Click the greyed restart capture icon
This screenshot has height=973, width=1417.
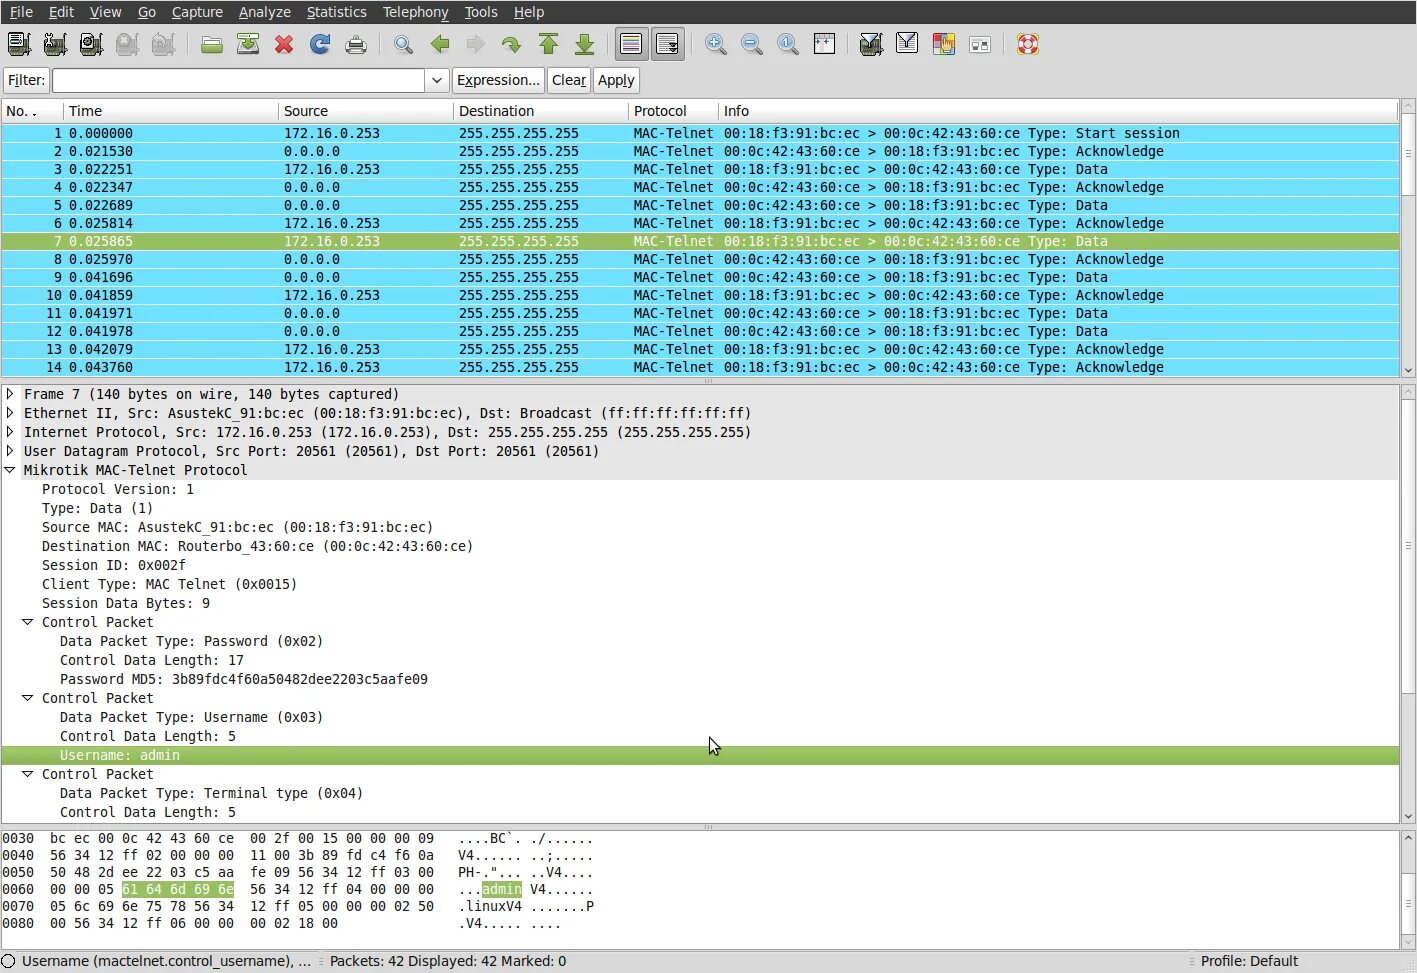point(163,44)
